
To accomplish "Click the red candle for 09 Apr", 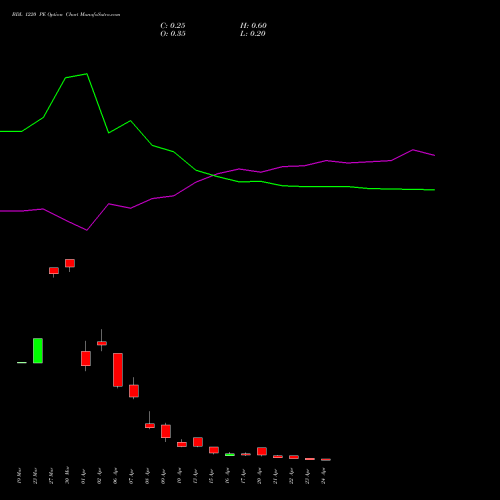I will tap(166, 431).
